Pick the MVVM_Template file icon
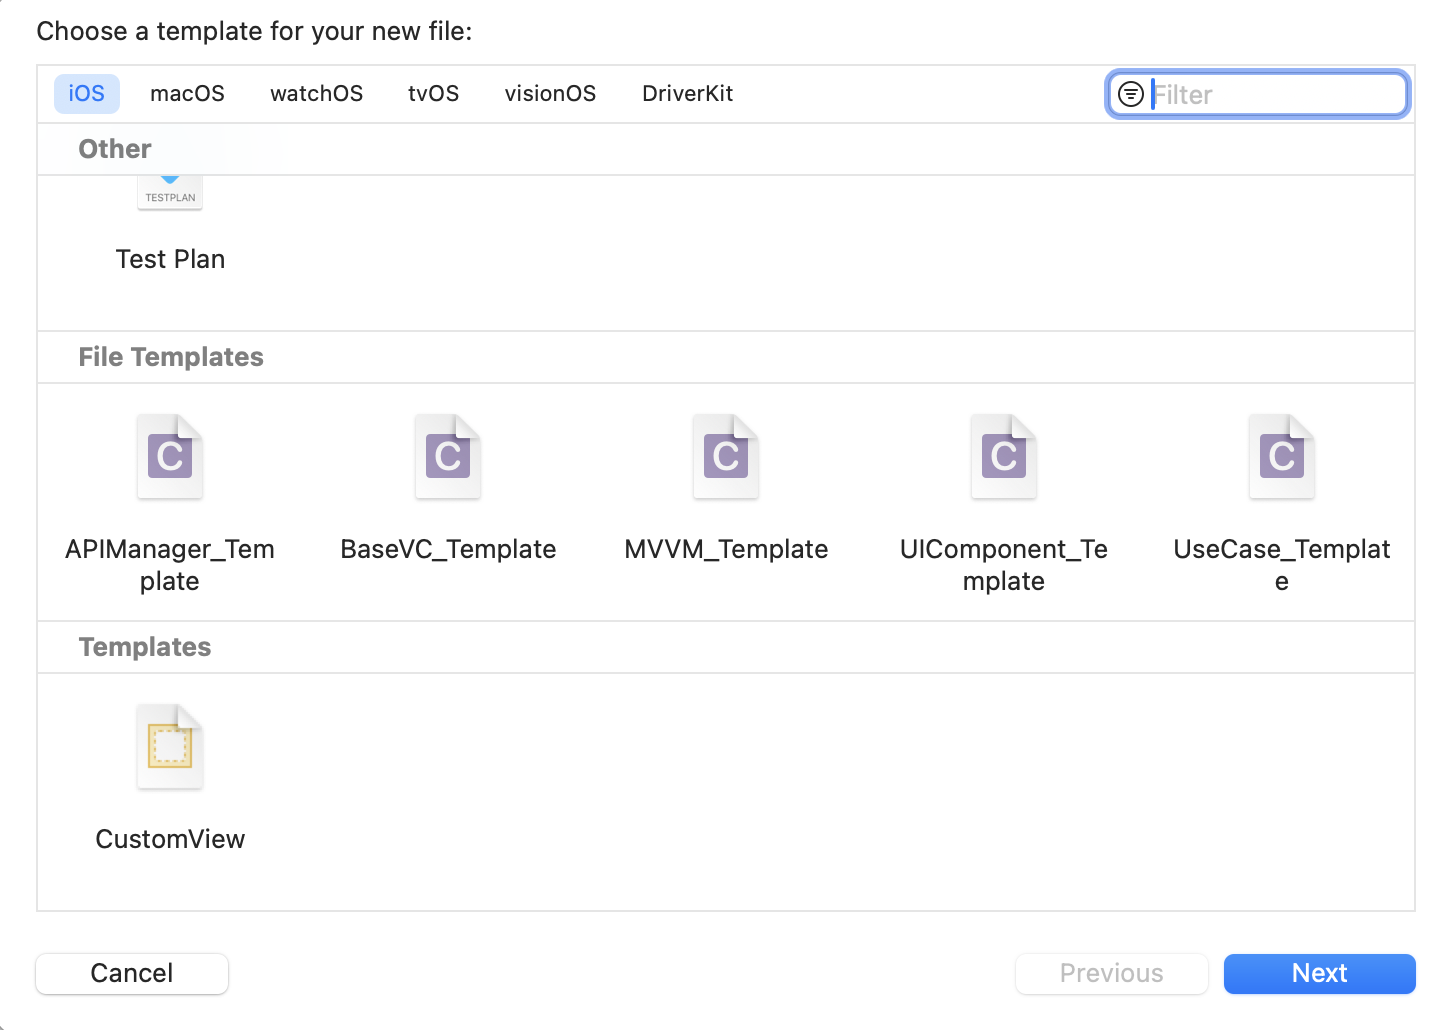 [726, 456]
